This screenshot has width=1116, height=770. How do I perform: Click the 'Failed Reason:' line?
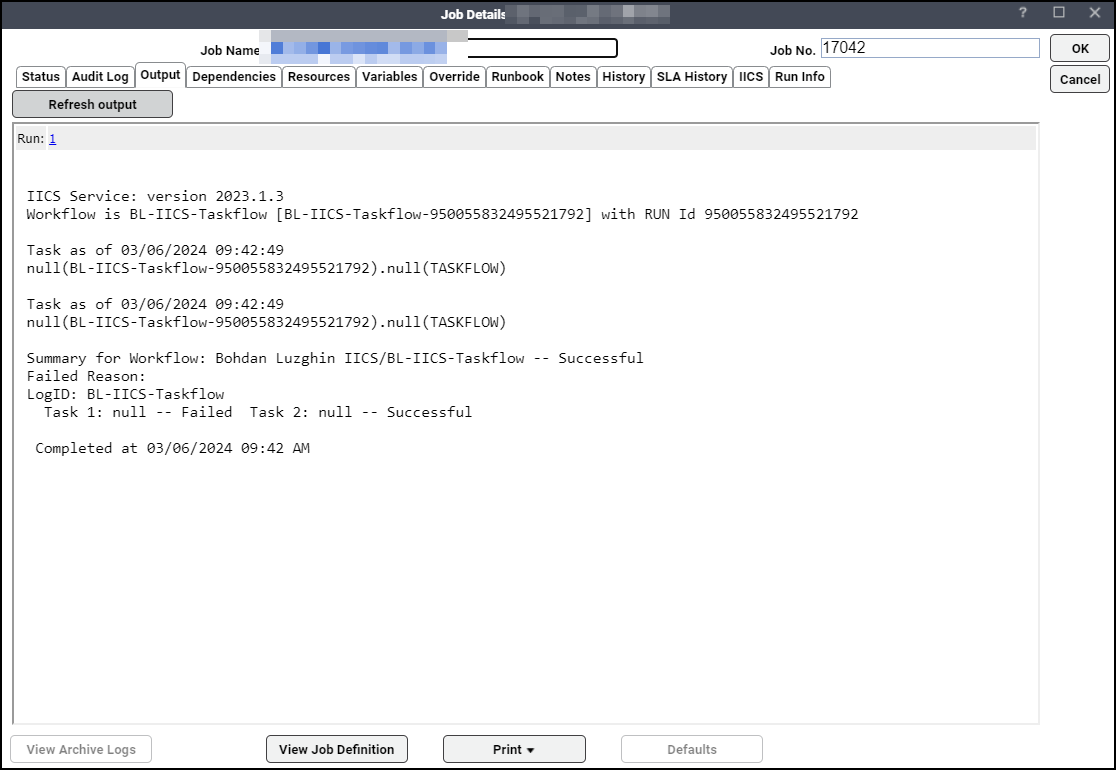click(x=86, y=376)
